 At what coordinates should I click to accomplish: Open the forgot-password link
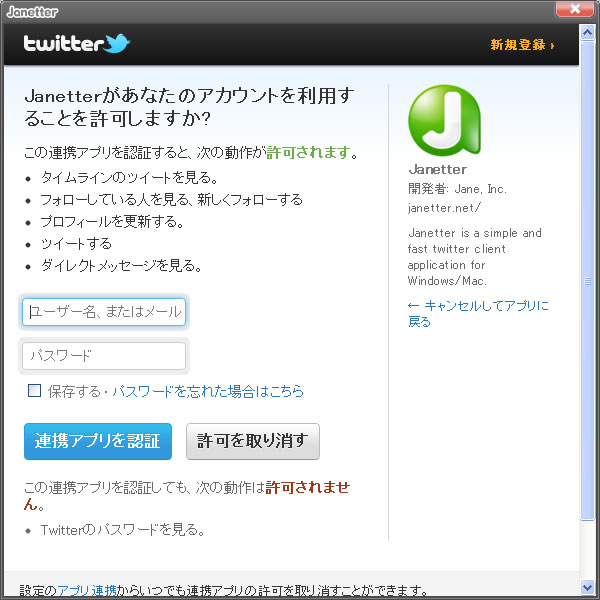[x=208, y=391]
